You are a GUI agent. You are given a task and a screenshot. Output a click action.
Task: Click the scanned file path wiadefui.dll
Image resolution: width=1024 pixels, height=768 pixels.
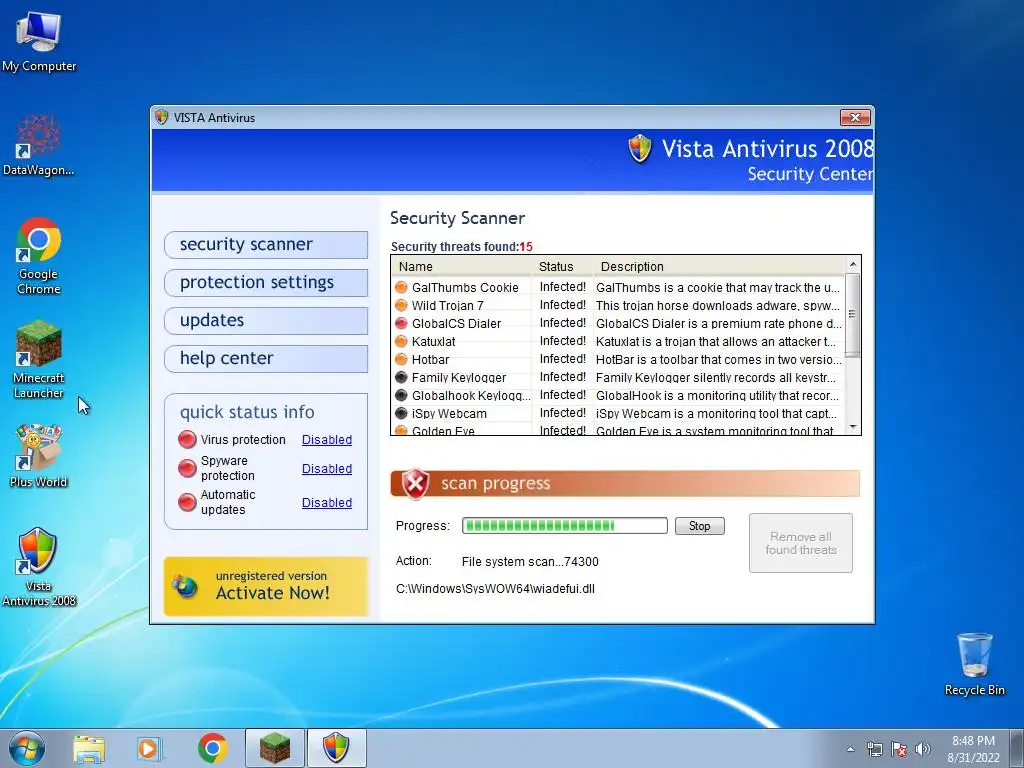point(495,588)
